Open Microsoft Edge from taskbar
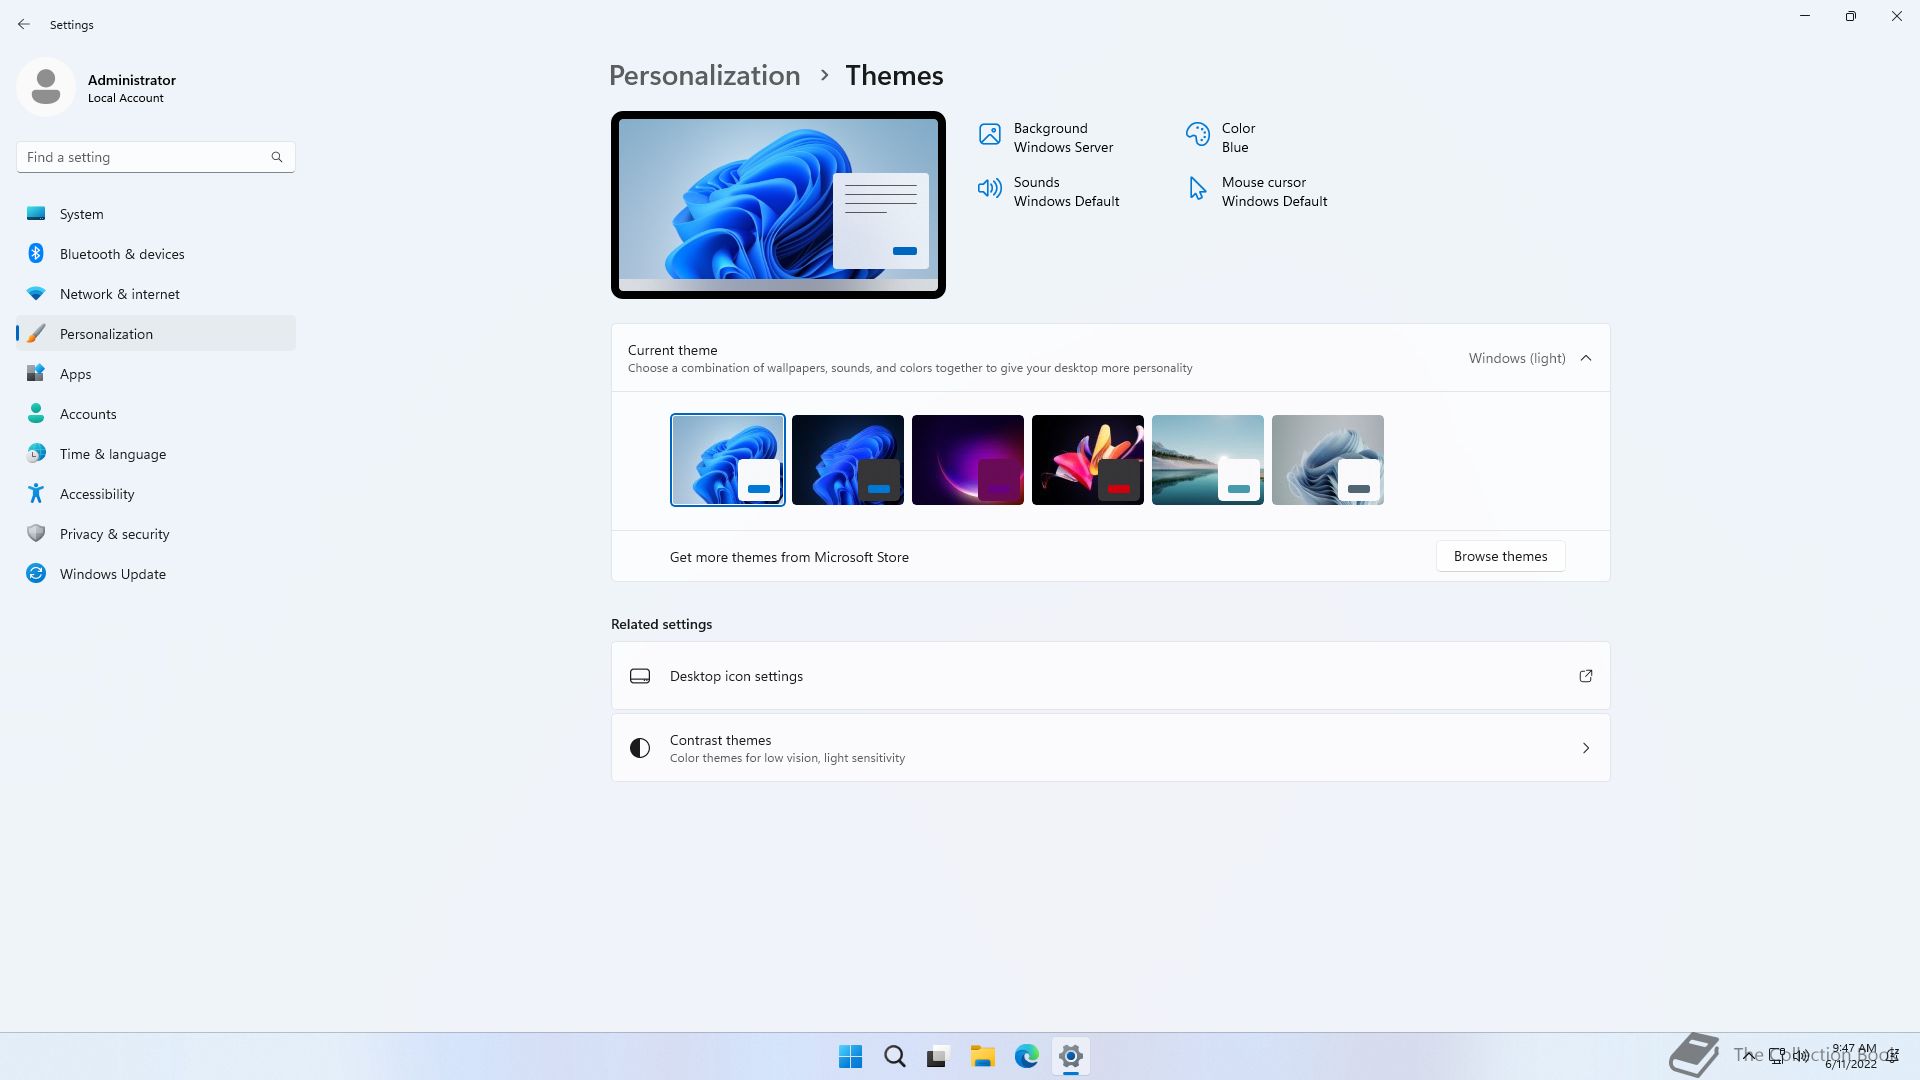Image resolution: width=1920 pixels, height=1080 pixels. [x=1026, y=1056]
